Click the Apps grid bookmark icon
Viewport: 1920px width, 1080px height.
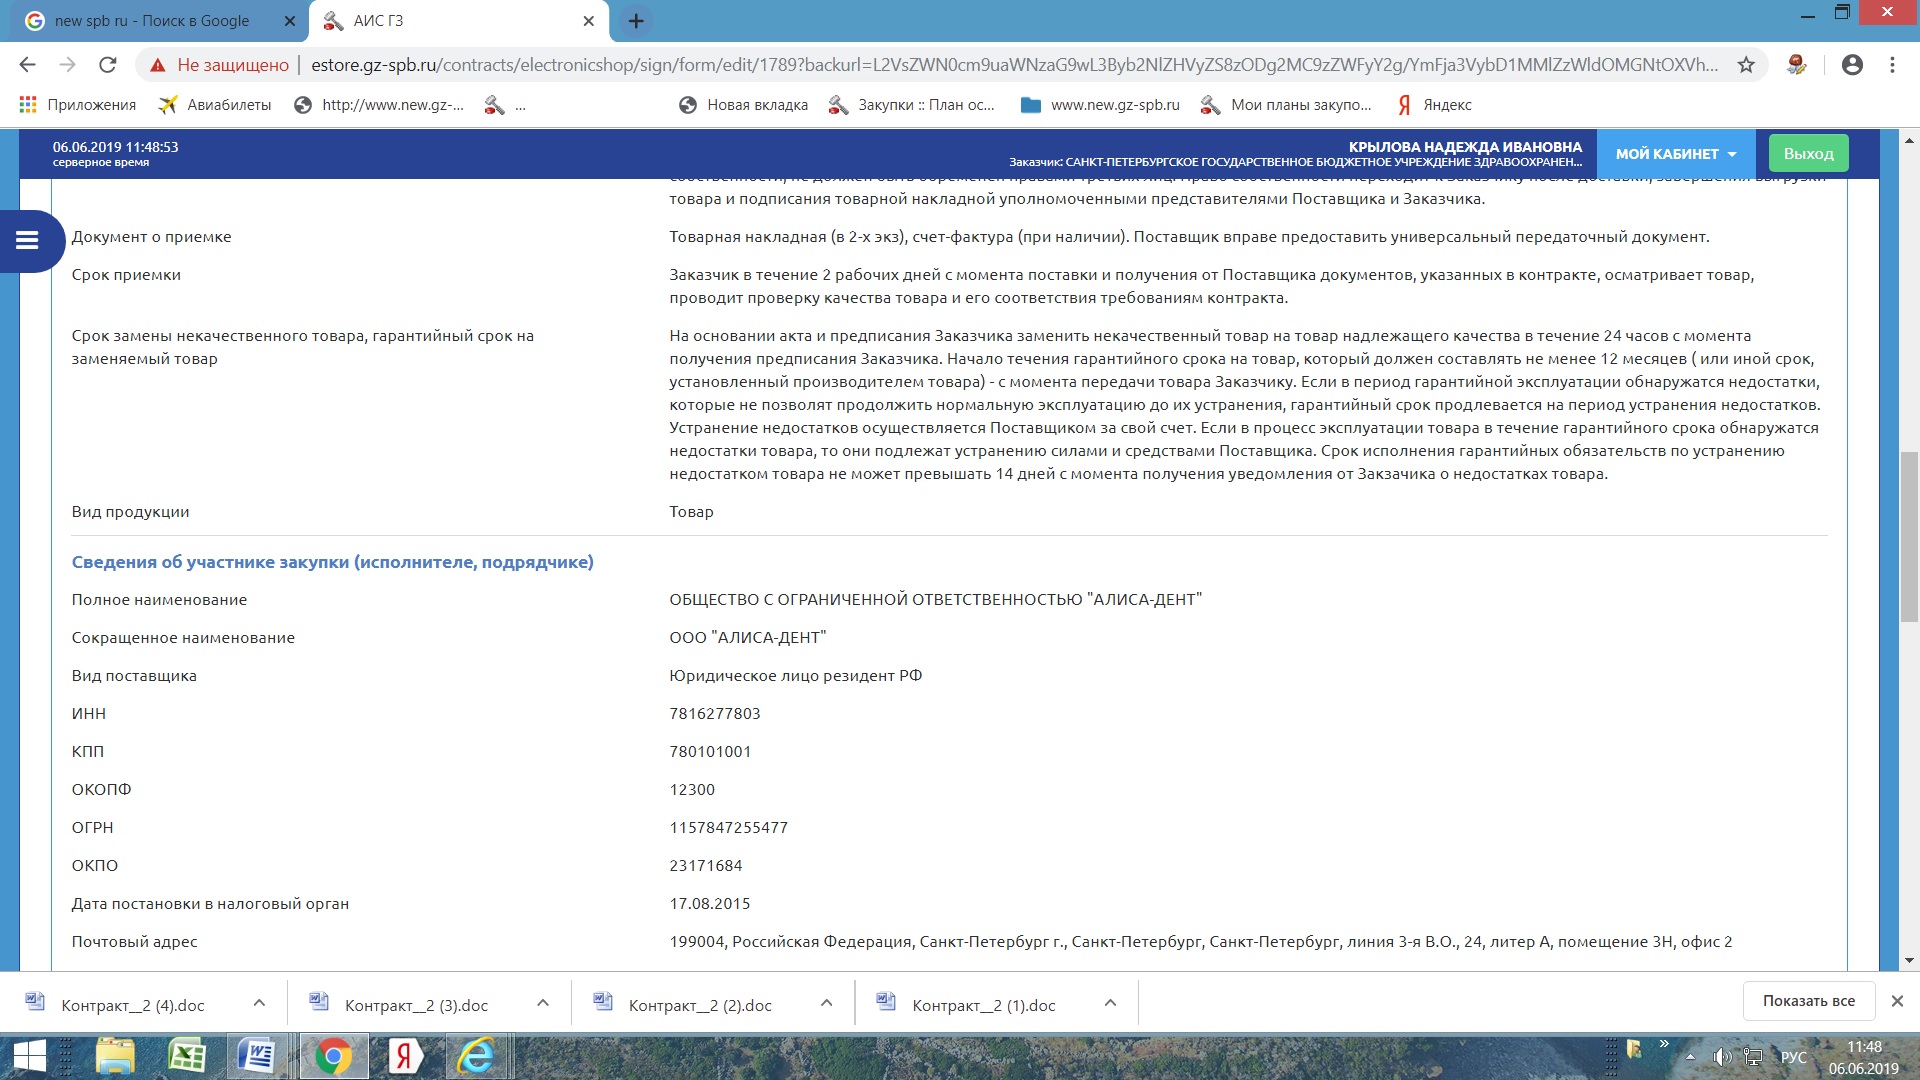click(x=28, y=105)
